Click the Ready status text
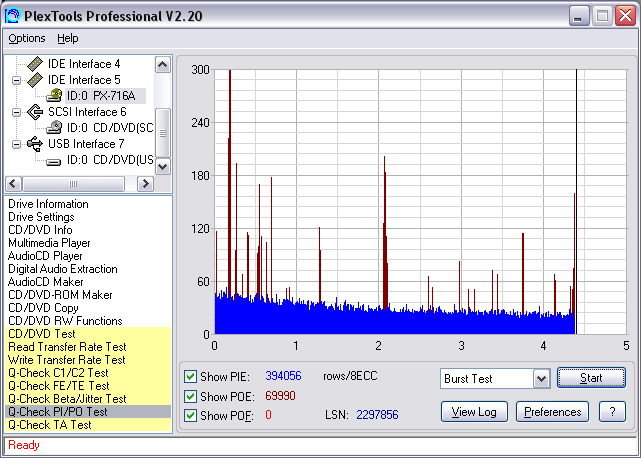The image size is (641, 458). [x=24, y=445]
